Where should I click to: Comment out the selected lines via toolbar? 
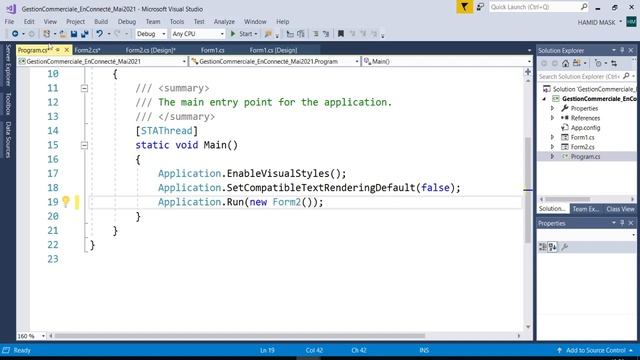pos(316,34)
